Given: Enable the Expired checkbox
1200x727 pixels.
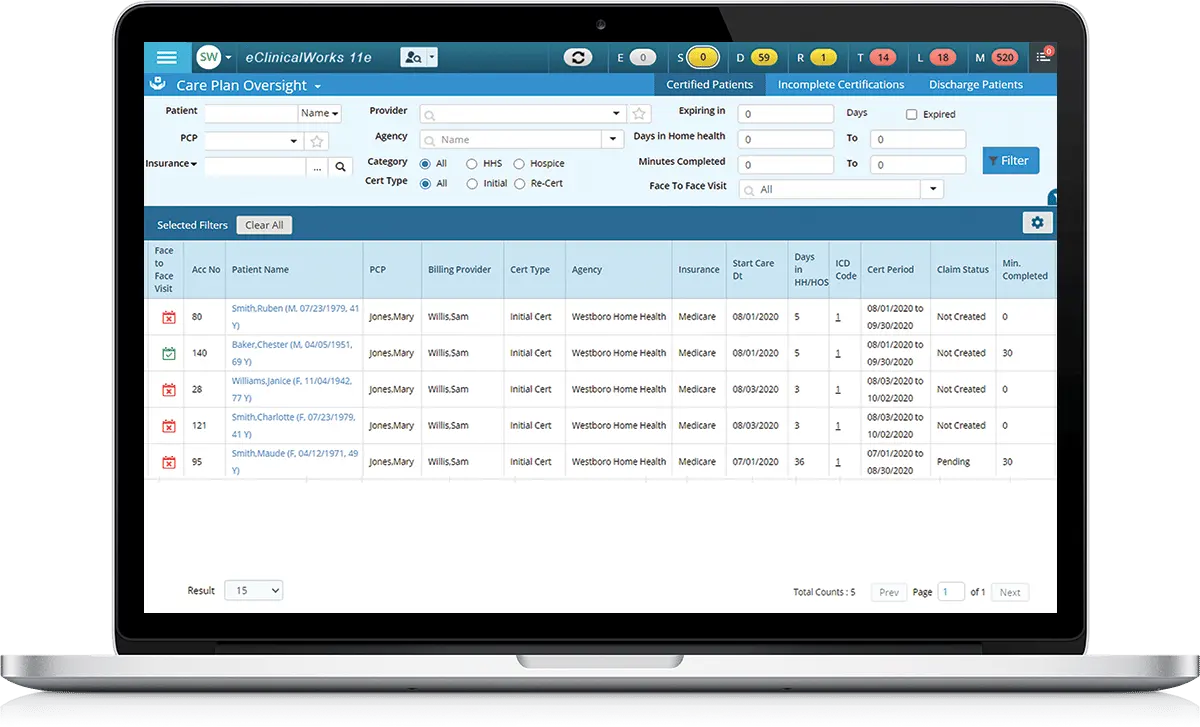Looking at the screenshot, I should [912, 113].
